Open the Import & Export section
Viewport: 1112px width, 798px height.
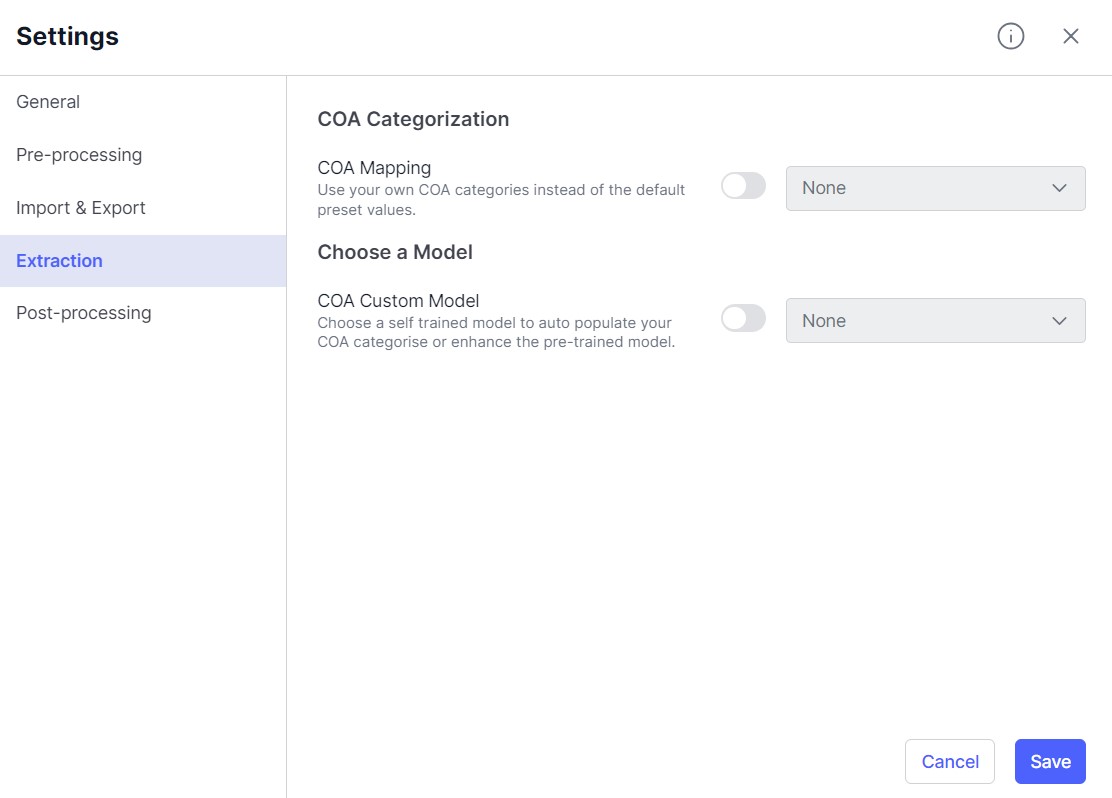click(81, 208)
